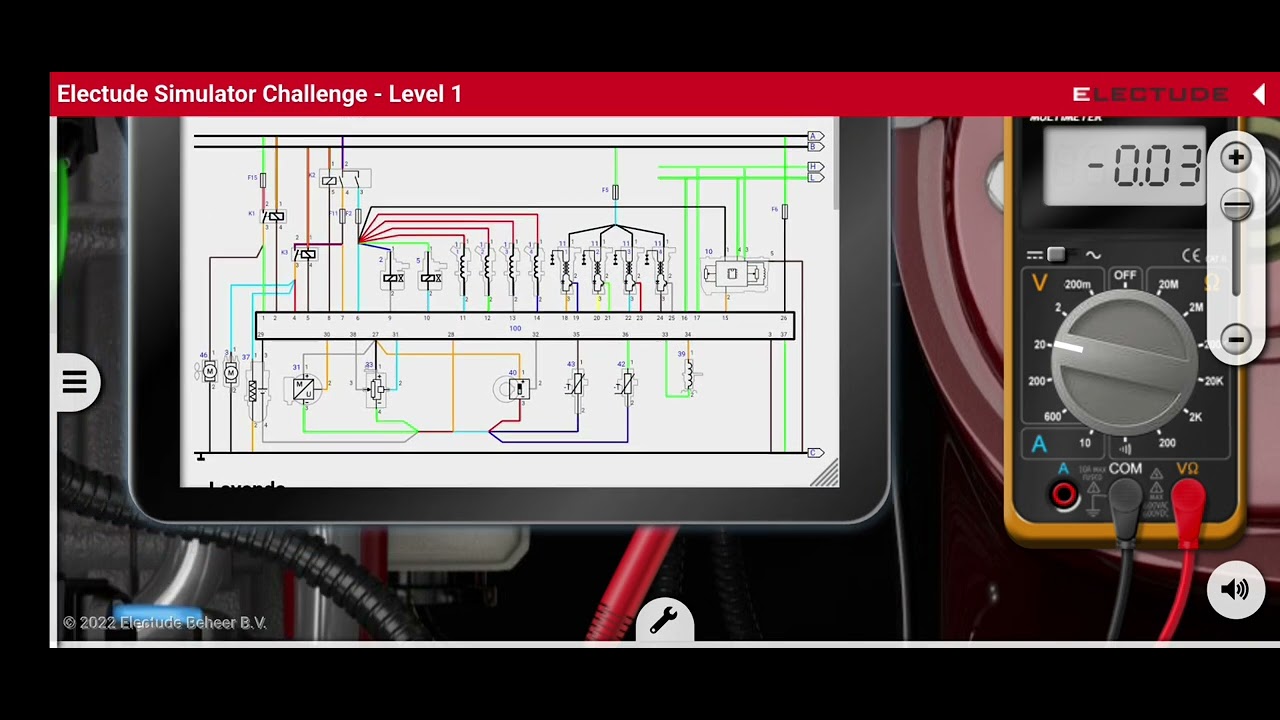Select component 10 in the diagram
The width and height of the screenshot is (1280, 720).
[735, 273]
